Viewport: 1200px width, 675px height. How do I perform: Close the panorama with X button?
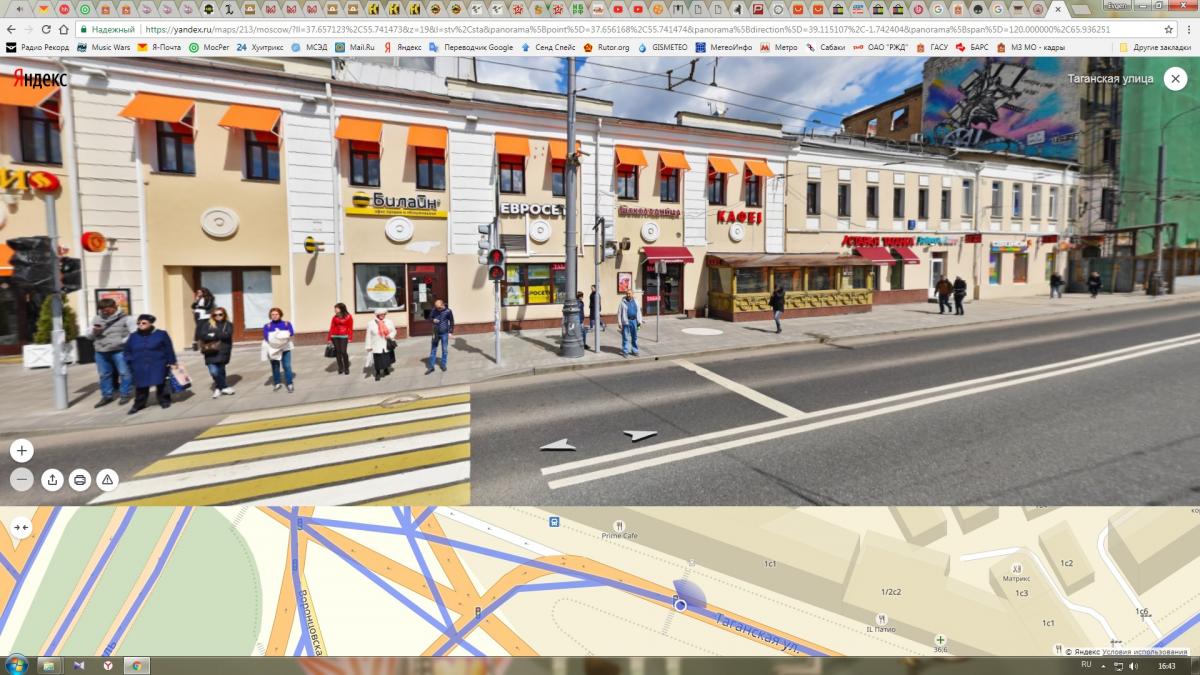[x=1174, y=78]
